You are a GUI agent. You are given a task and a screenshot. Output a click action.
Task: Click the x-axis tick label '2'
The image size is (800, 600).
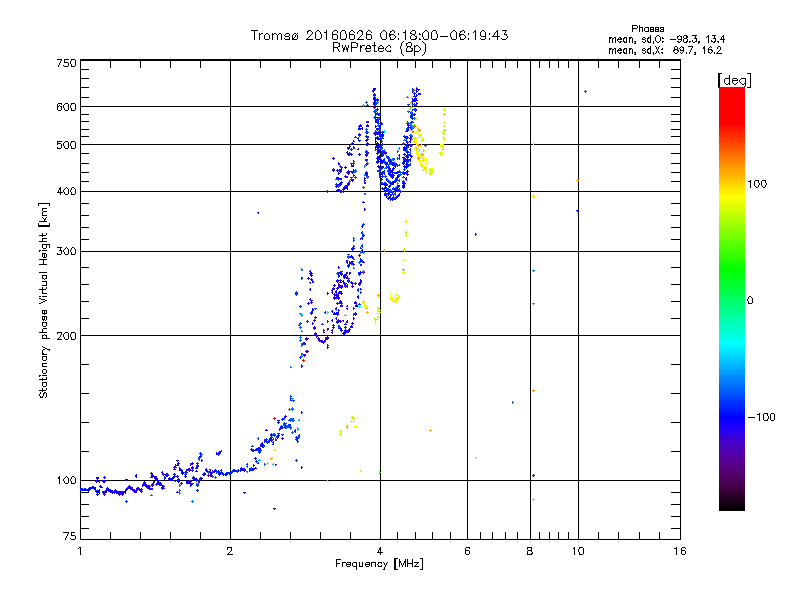pos(230,551)
